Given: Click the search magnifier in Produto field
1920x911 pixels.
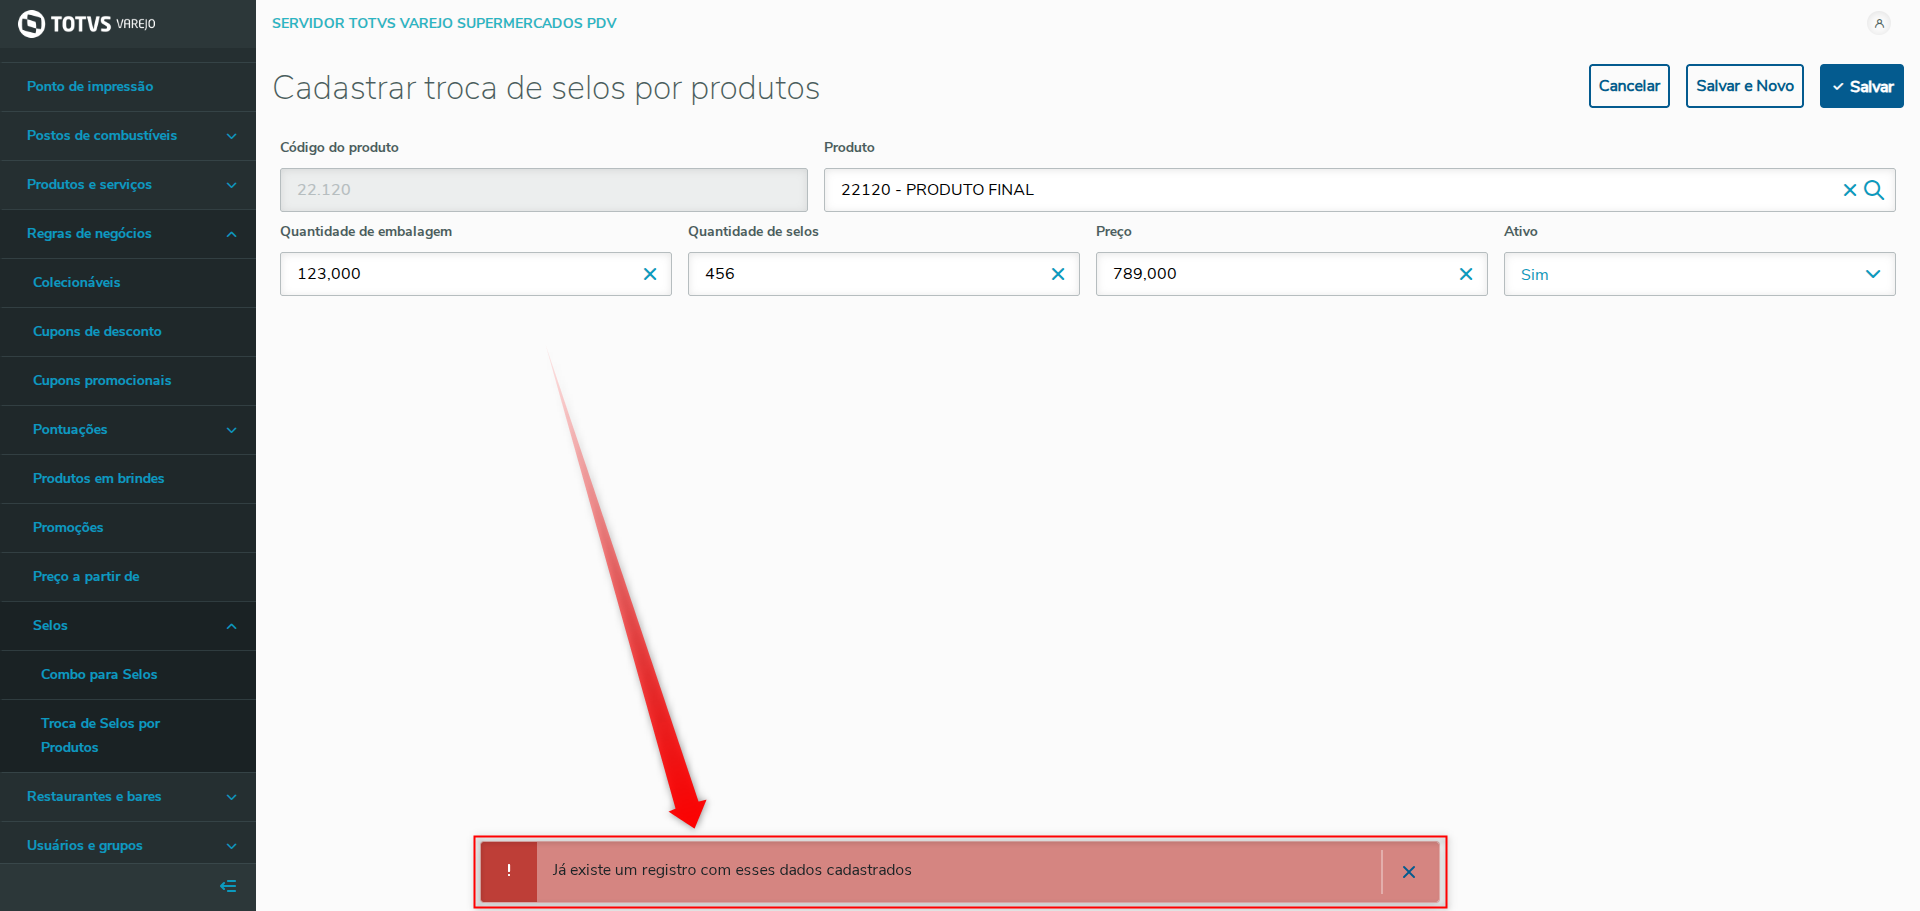Looking at the screenshot, I should 1875,190.
